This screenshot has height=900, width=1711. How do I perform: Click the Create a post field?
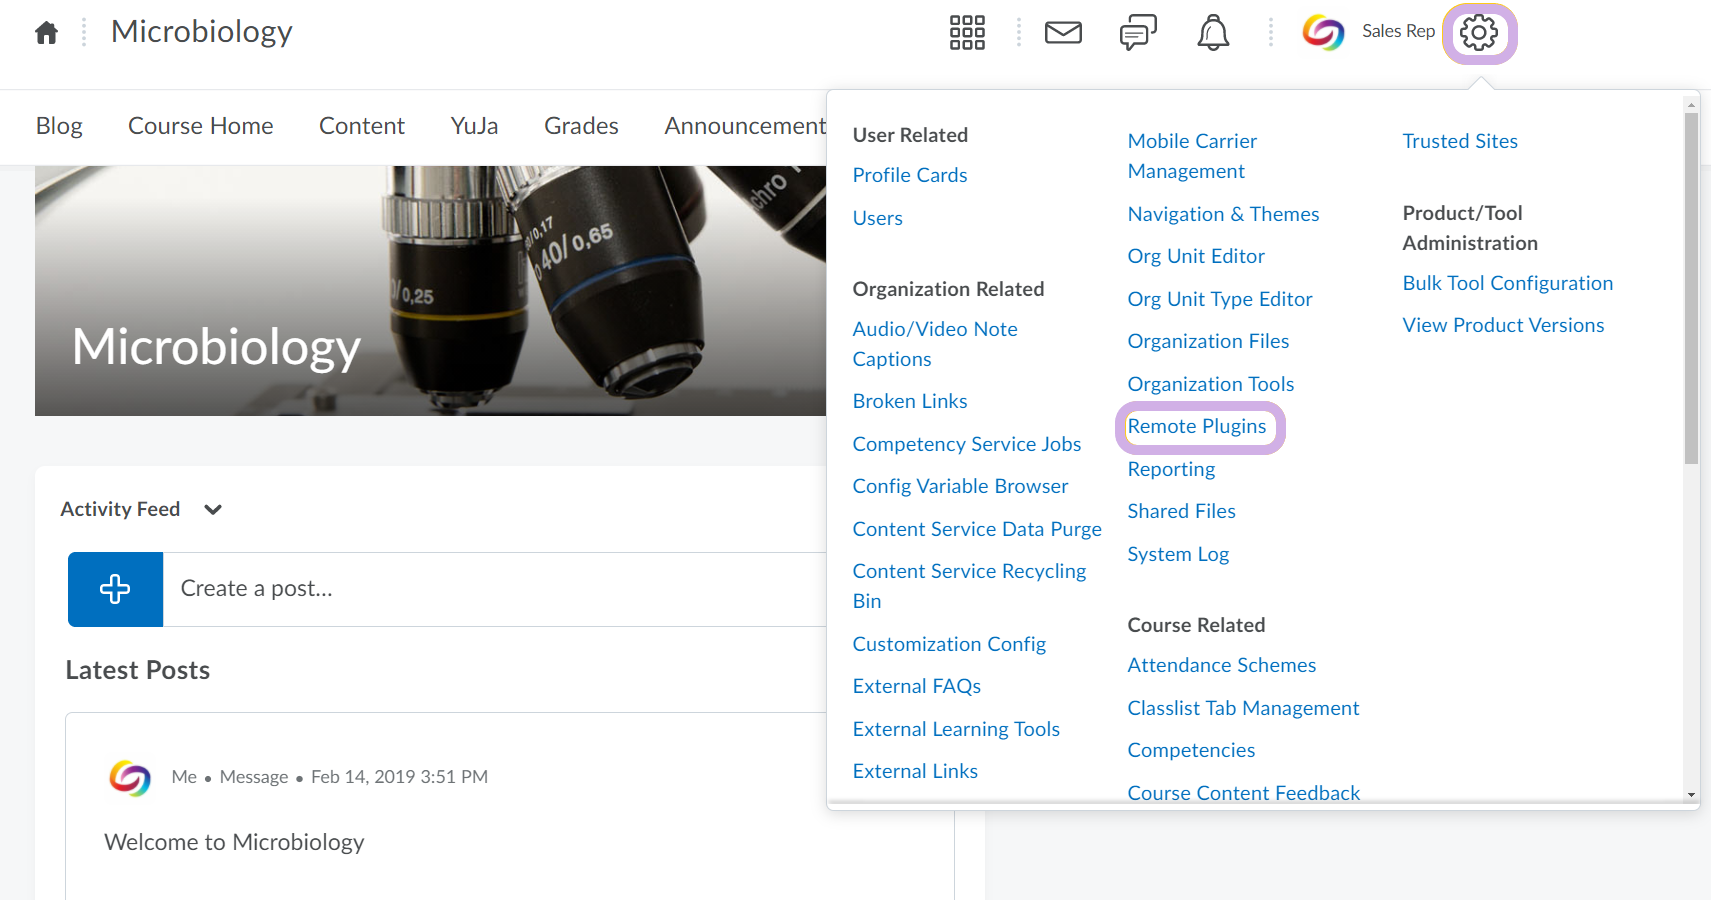[494, 589]
